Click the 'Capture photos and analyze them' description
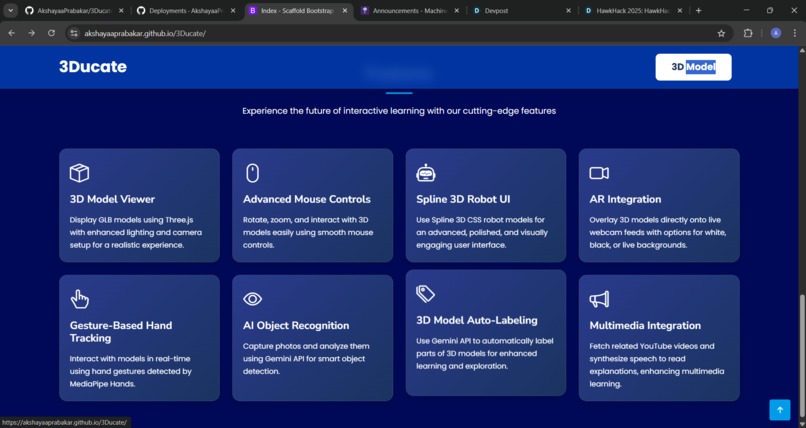806x428 pixels. (306, 359)
